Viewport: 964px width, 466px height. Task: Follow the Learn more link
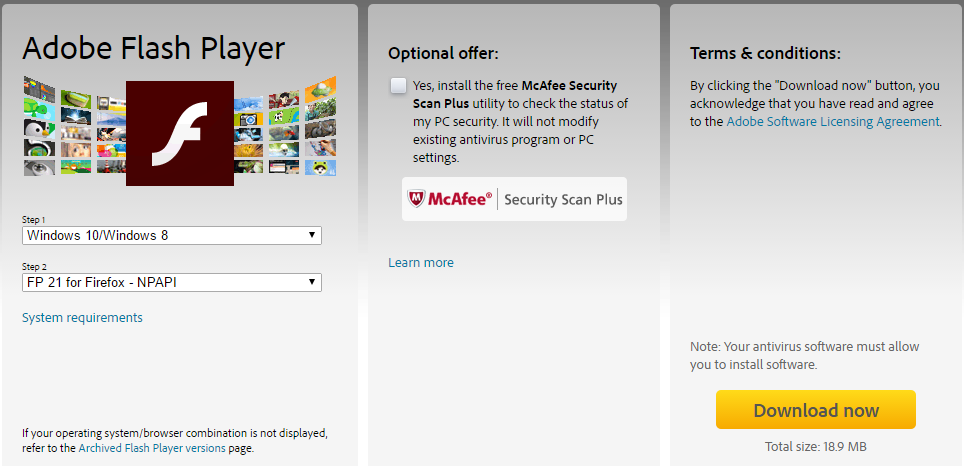coord(421,263)
